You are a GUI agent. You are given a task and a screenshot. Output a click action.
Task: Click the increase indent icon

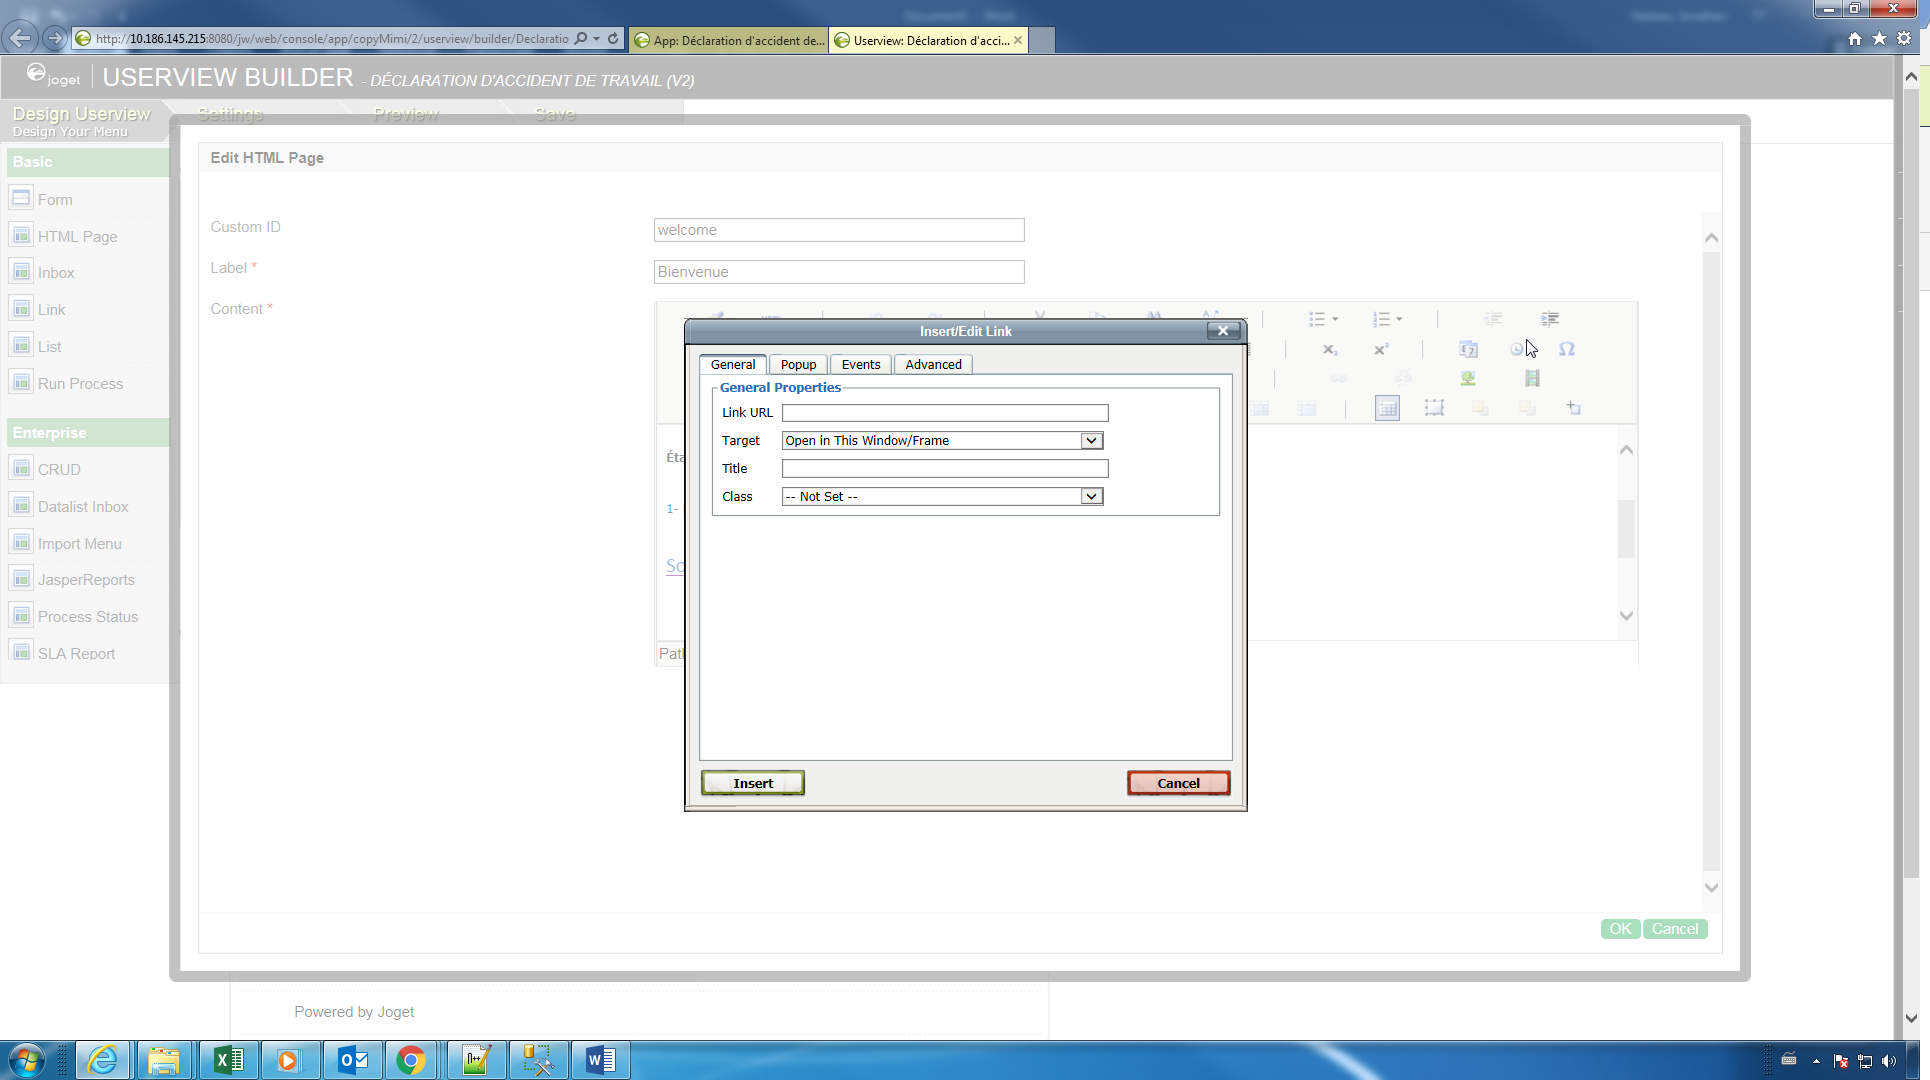(1549, 319)
